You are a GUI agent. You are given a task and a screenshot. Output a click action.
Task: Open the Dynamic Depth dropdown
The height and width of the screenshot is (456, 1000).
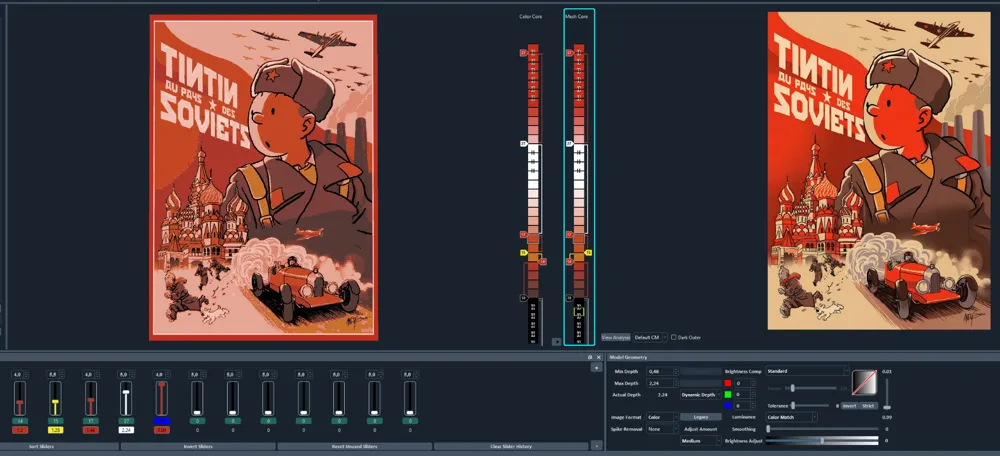point(701,395)
